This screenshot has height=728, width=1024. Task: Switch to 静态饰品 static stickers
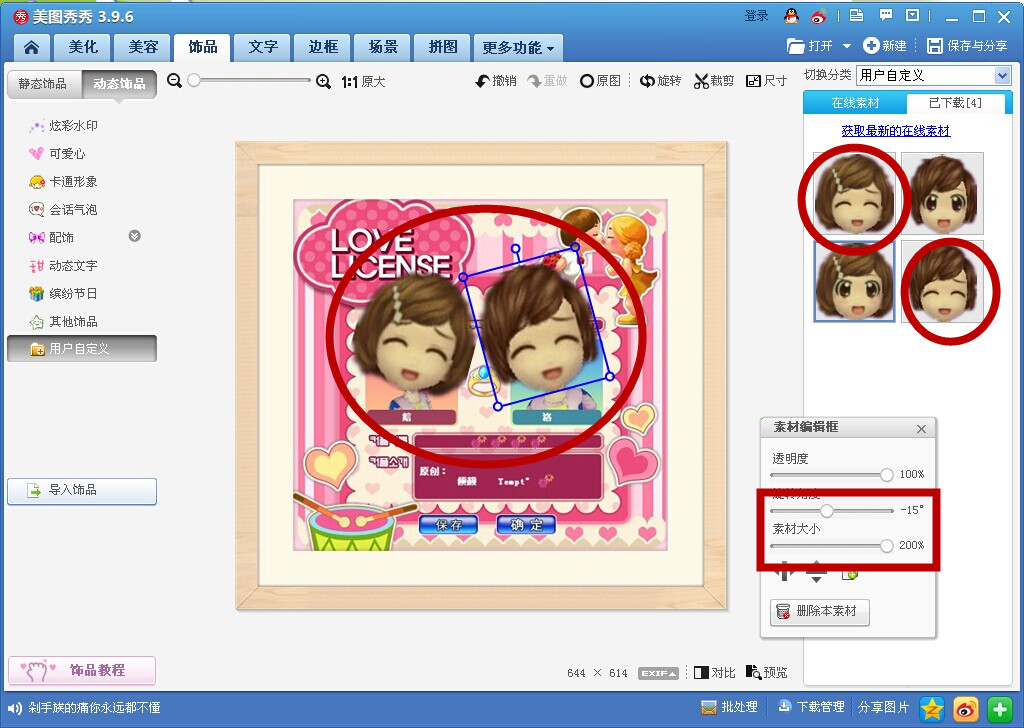tap(43, 84)
